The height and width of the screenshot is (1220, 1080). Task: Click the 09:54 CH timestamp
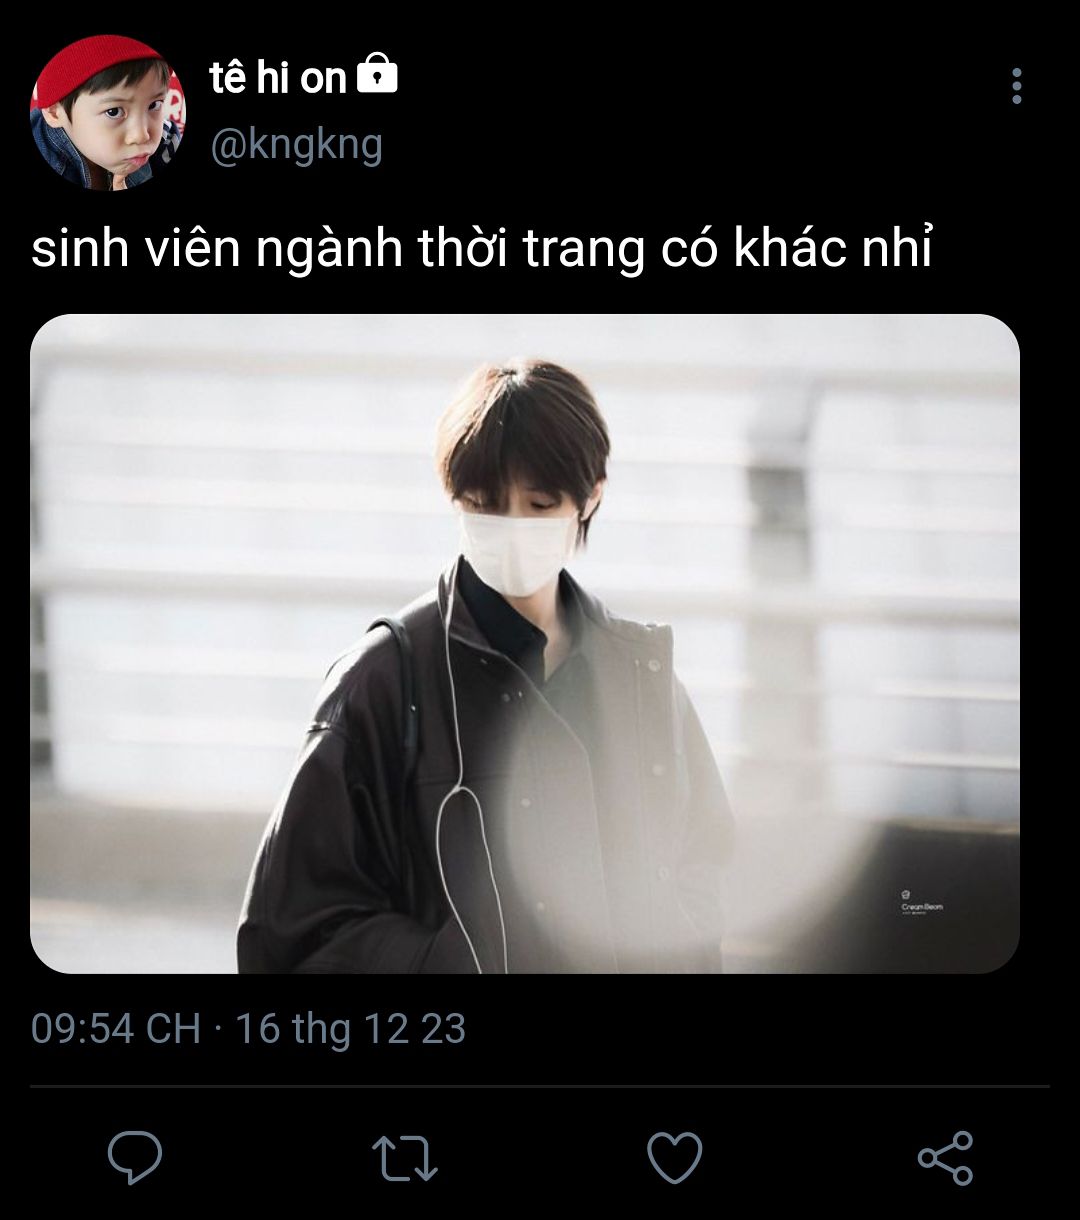[x=116, y=1029]
